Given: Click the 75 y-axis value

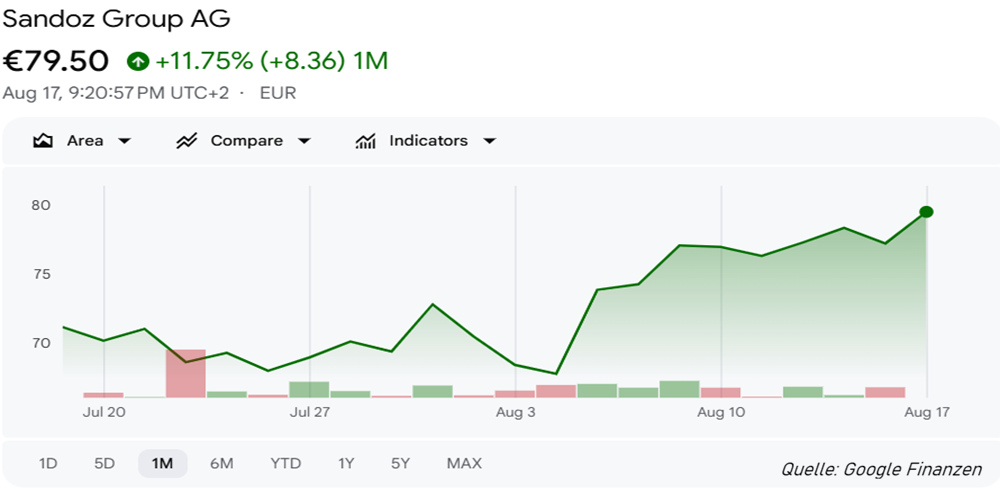Looking at the screenshot, I should [x=41, y=274].
